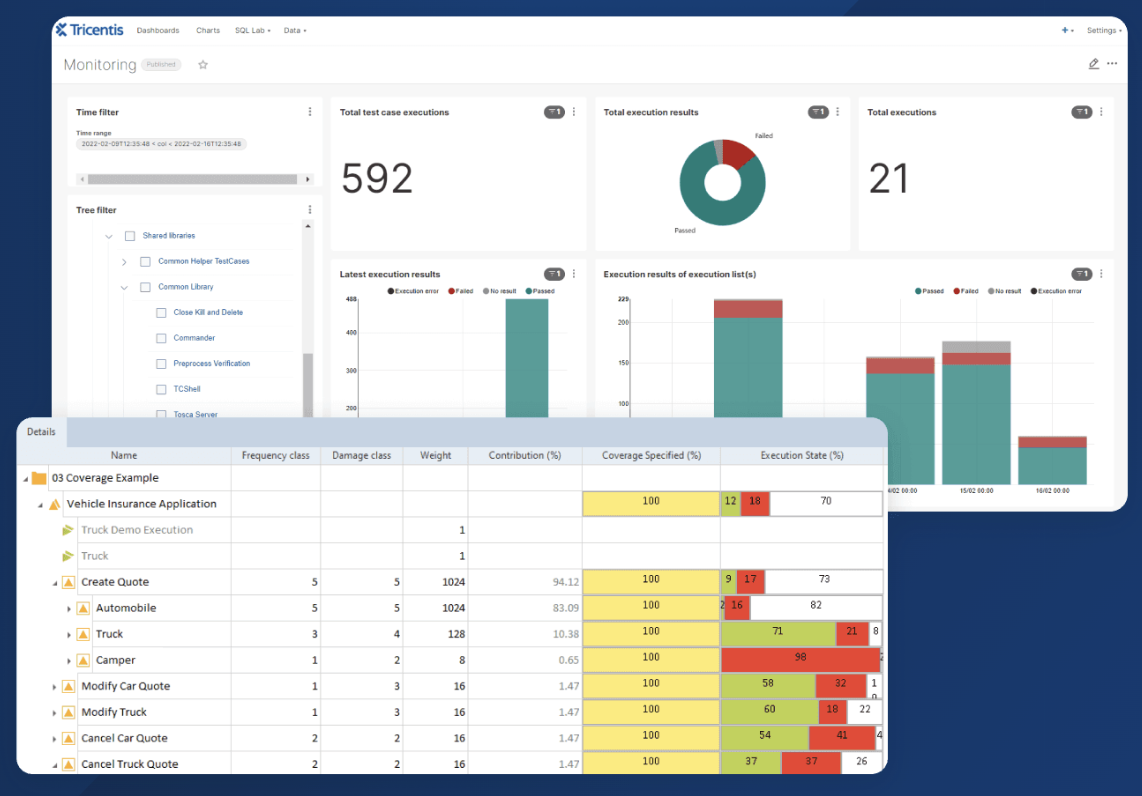Click the Tricentis logo
This screenshot has height=796, width=1142.
point(90,30)
